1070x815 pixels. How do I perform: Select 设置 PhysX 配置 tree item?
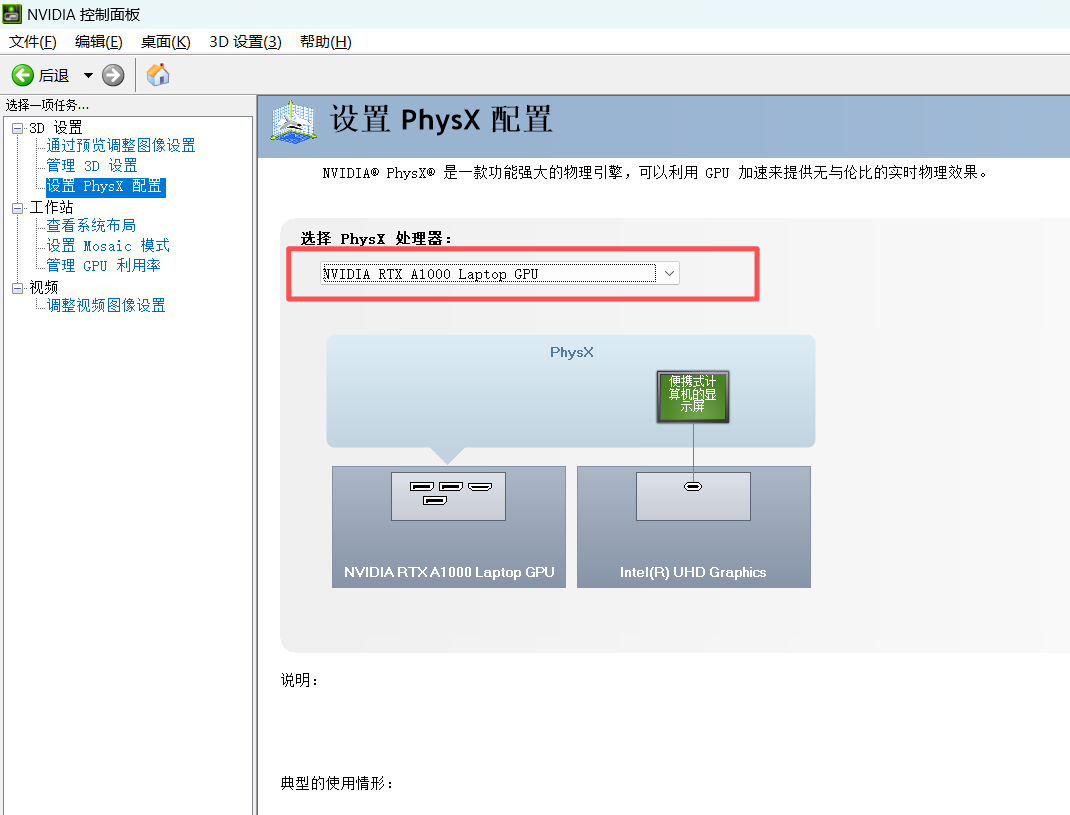click(105, 186)
